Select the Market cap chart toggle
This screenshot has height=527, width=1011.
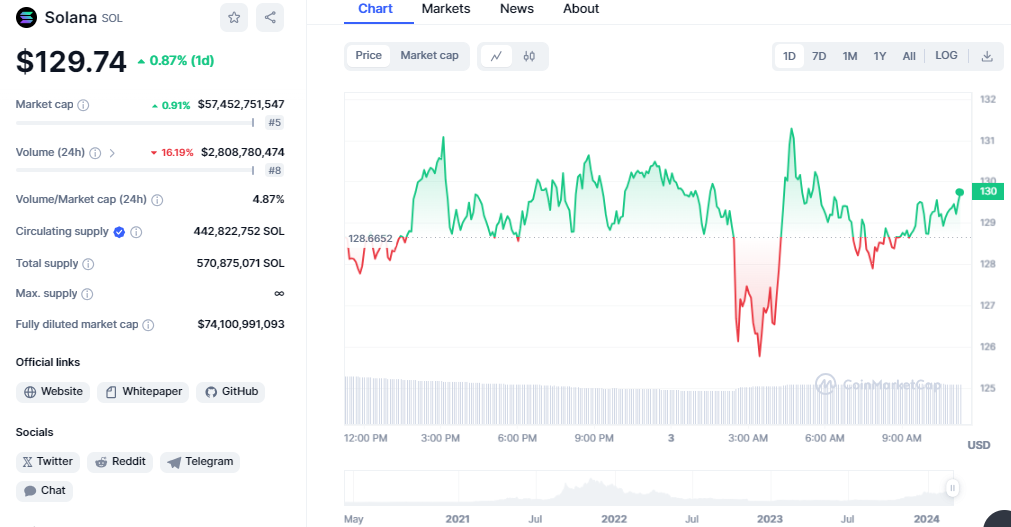point(429,56)
